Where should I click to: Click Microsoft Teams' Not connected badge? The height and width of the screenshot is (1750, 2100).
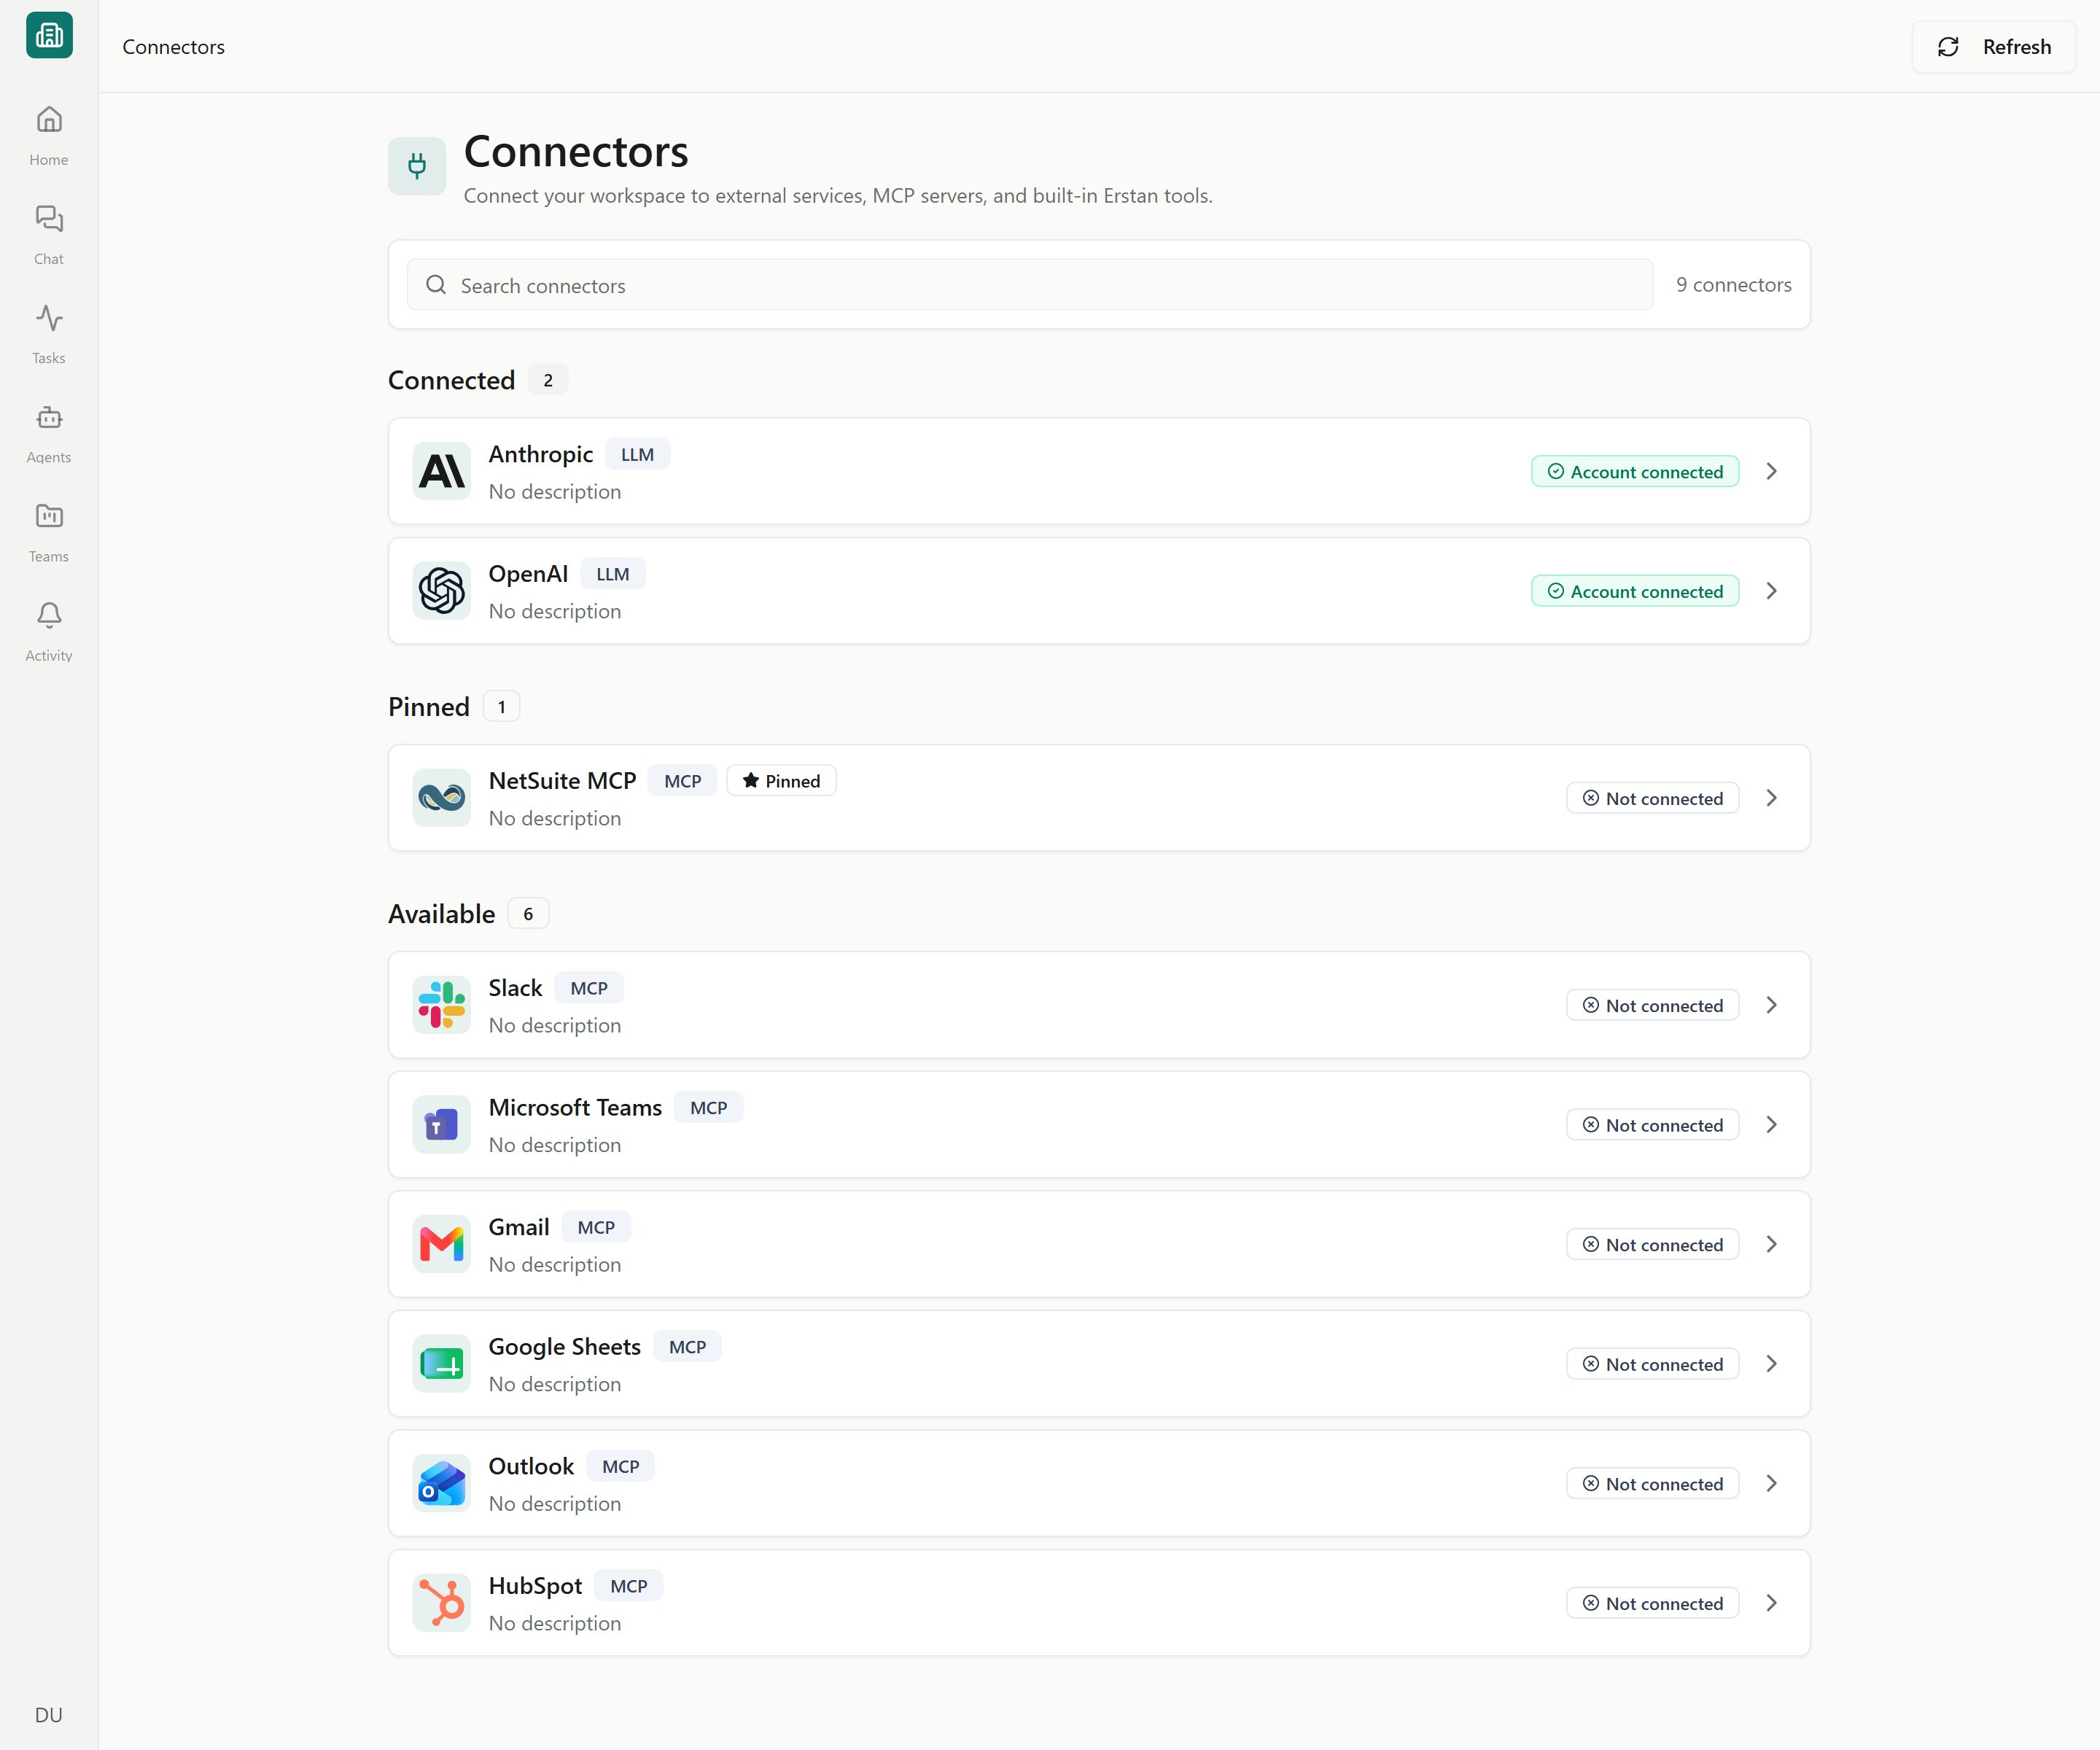tap(1653, 1125)
